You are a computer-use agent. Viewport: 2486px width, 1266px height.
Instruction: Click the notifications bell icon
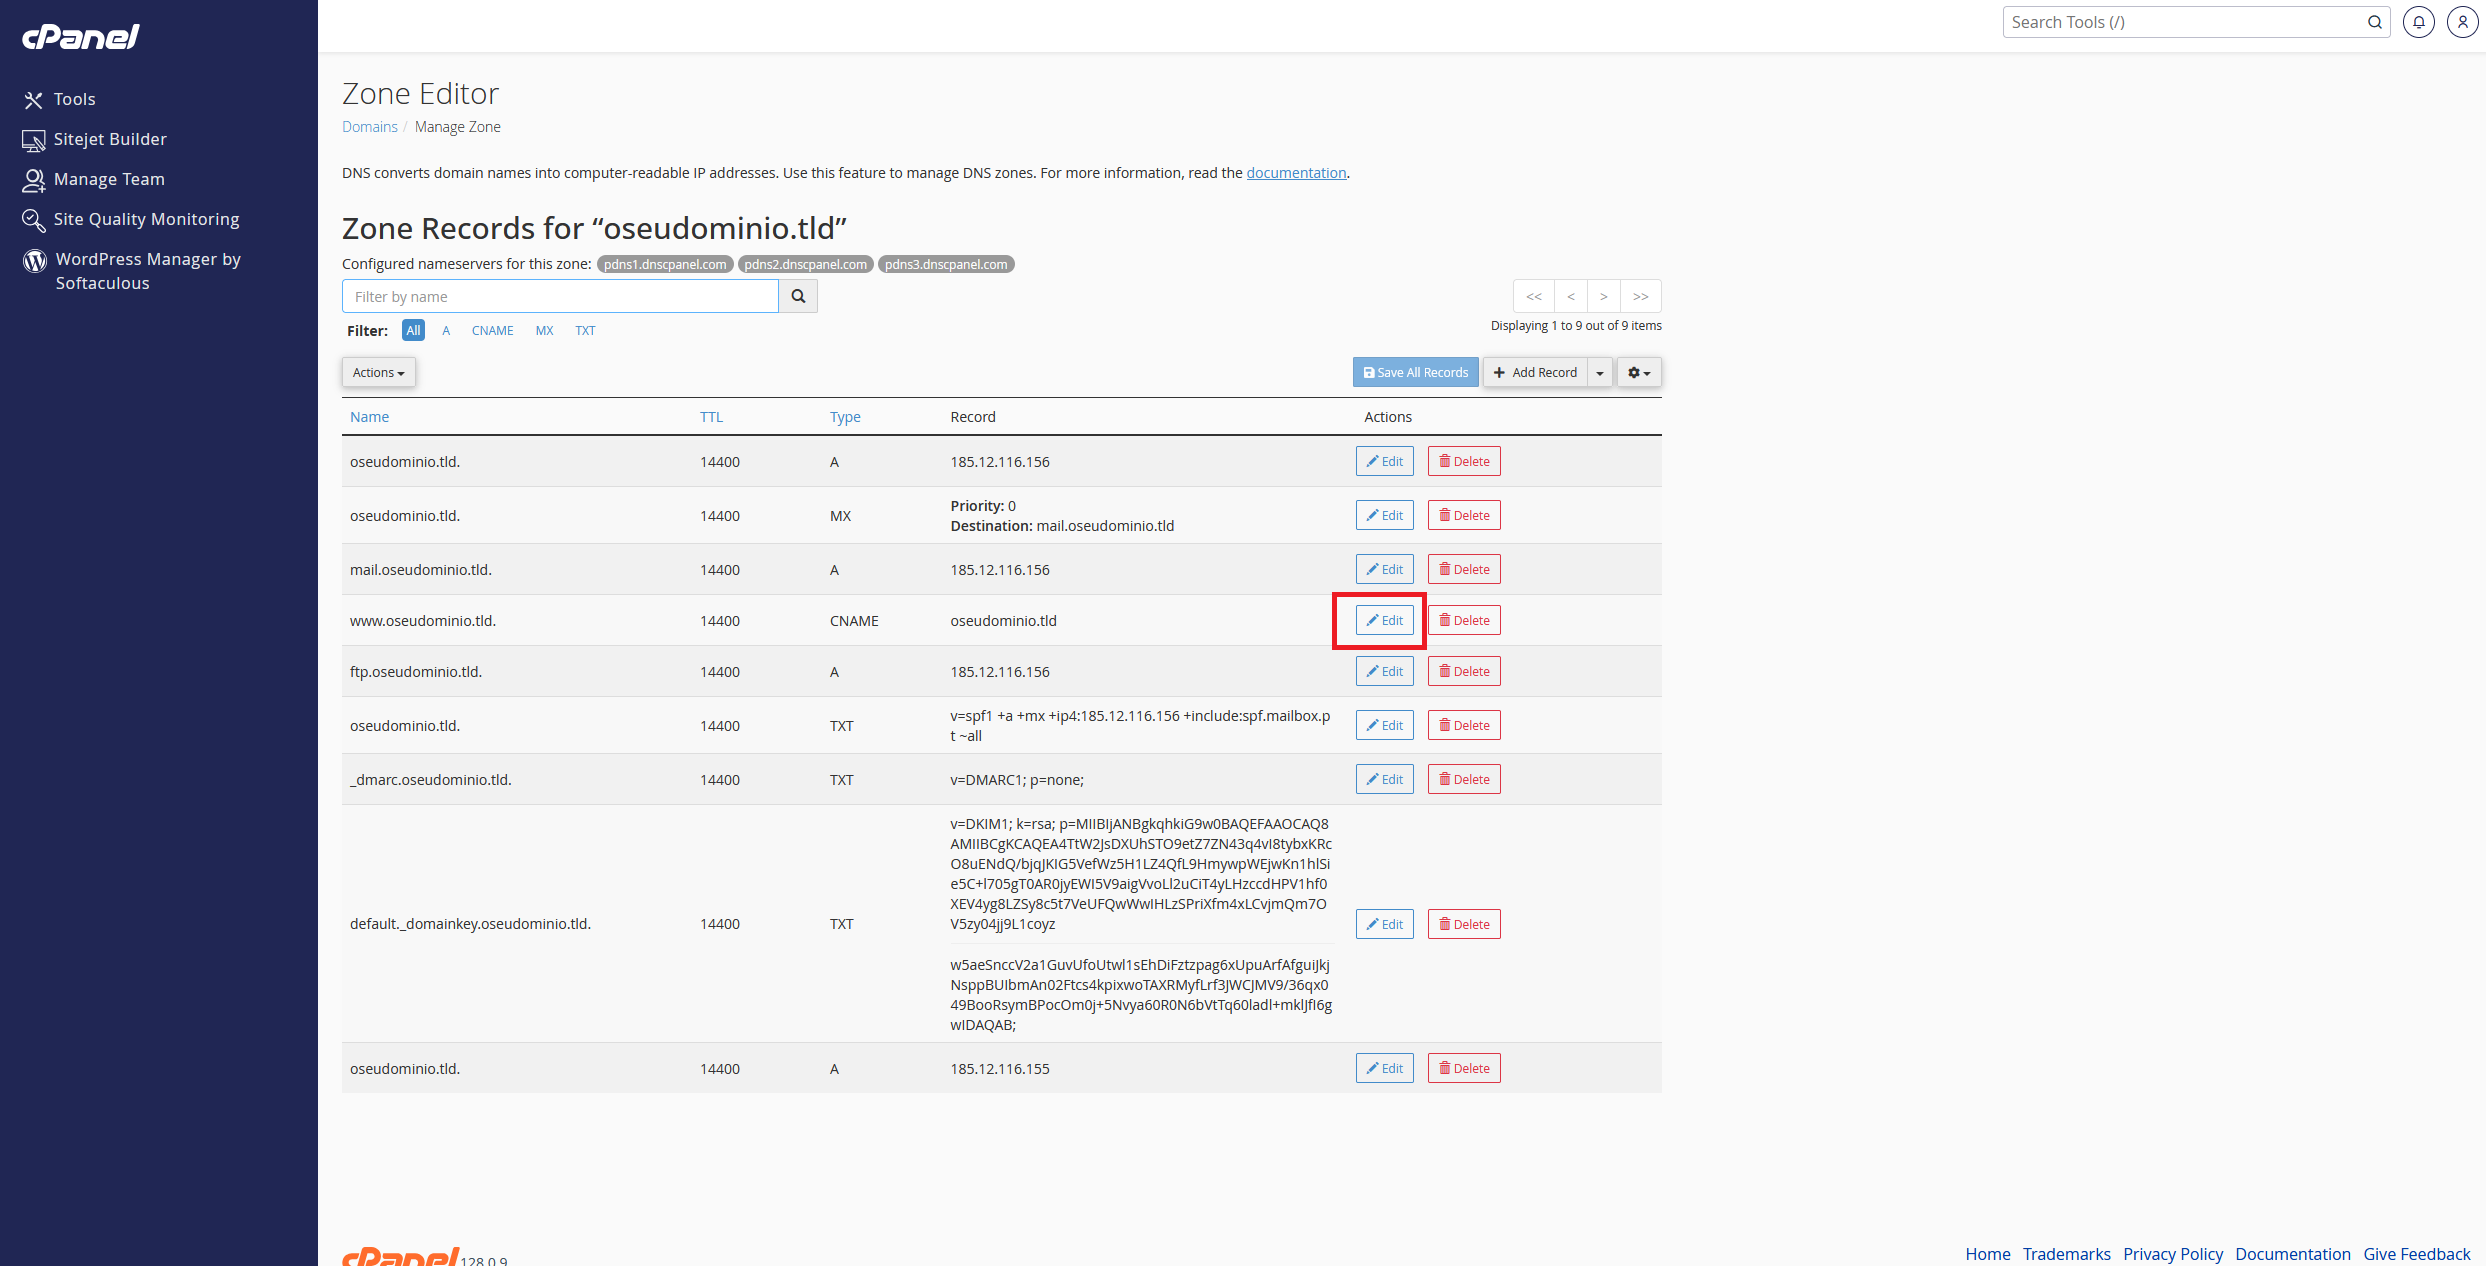(2418, 22)
